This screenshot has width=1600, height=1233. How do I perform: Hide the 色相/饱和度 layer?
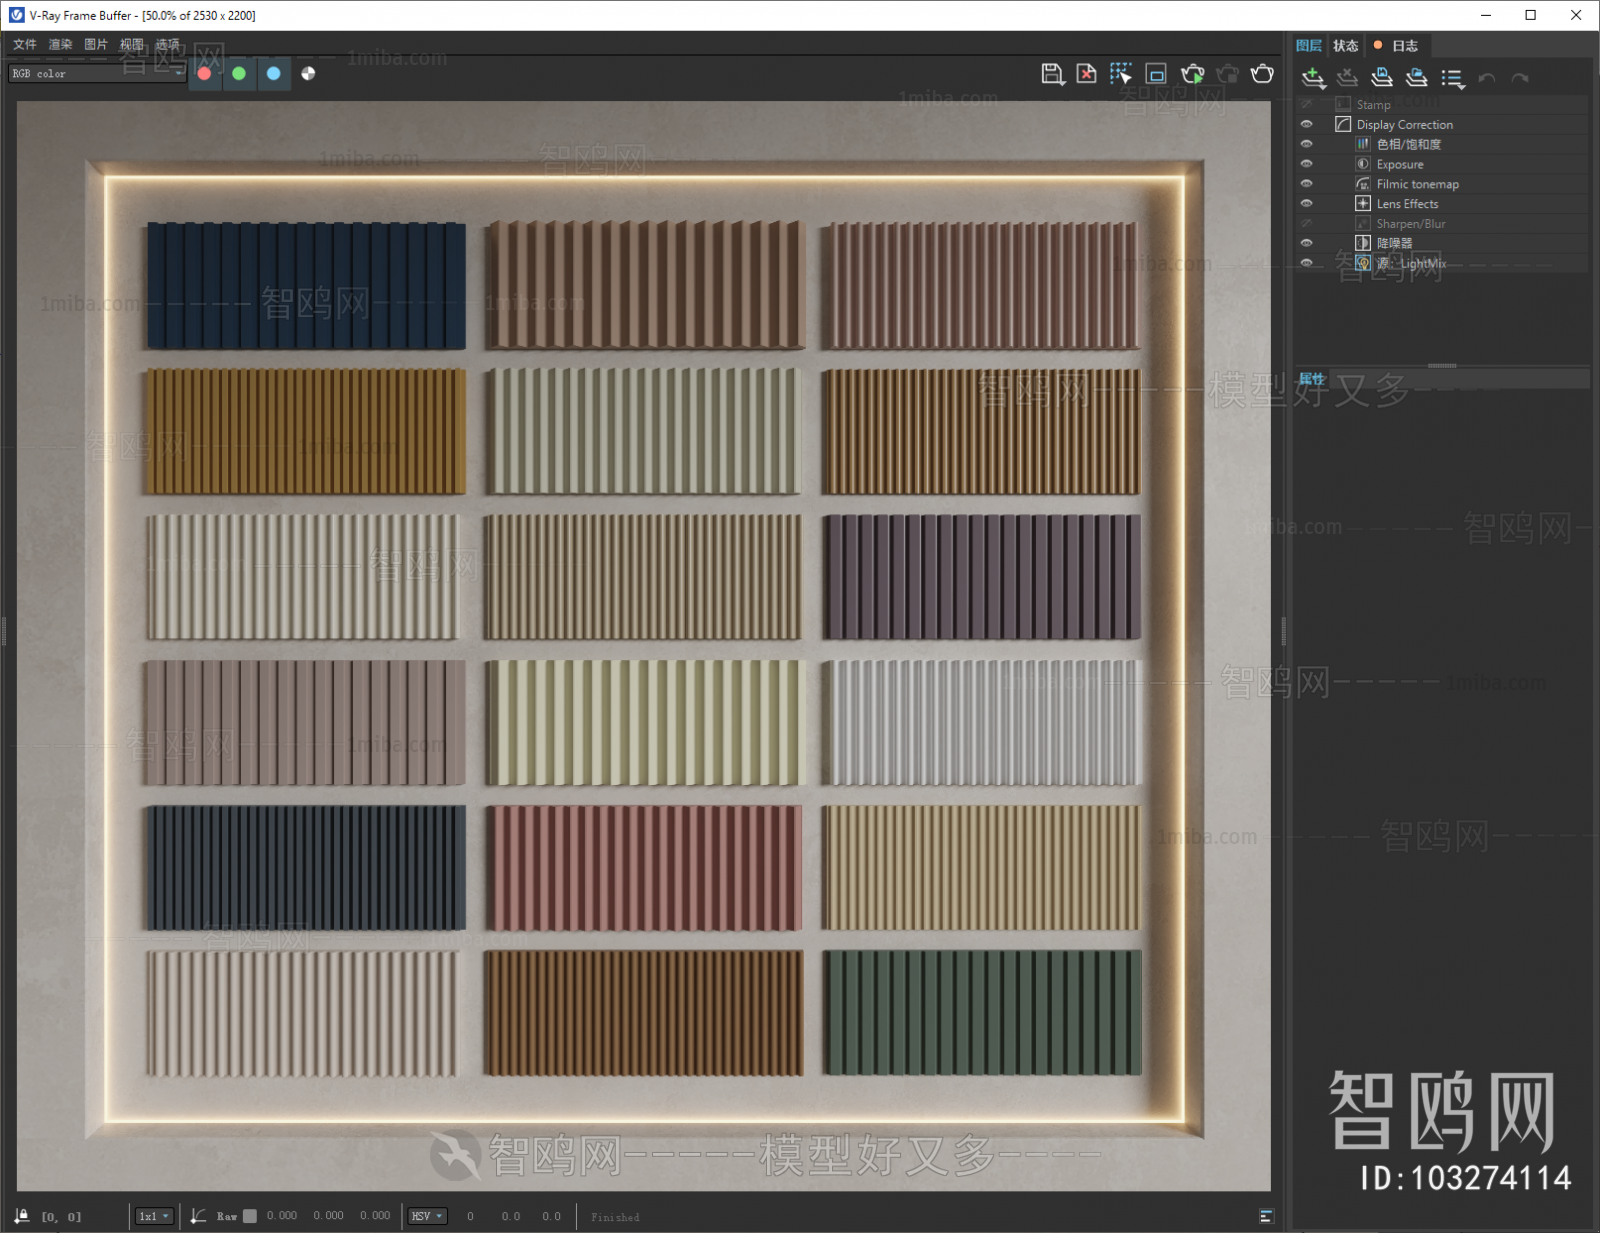tap(1306, 144)
